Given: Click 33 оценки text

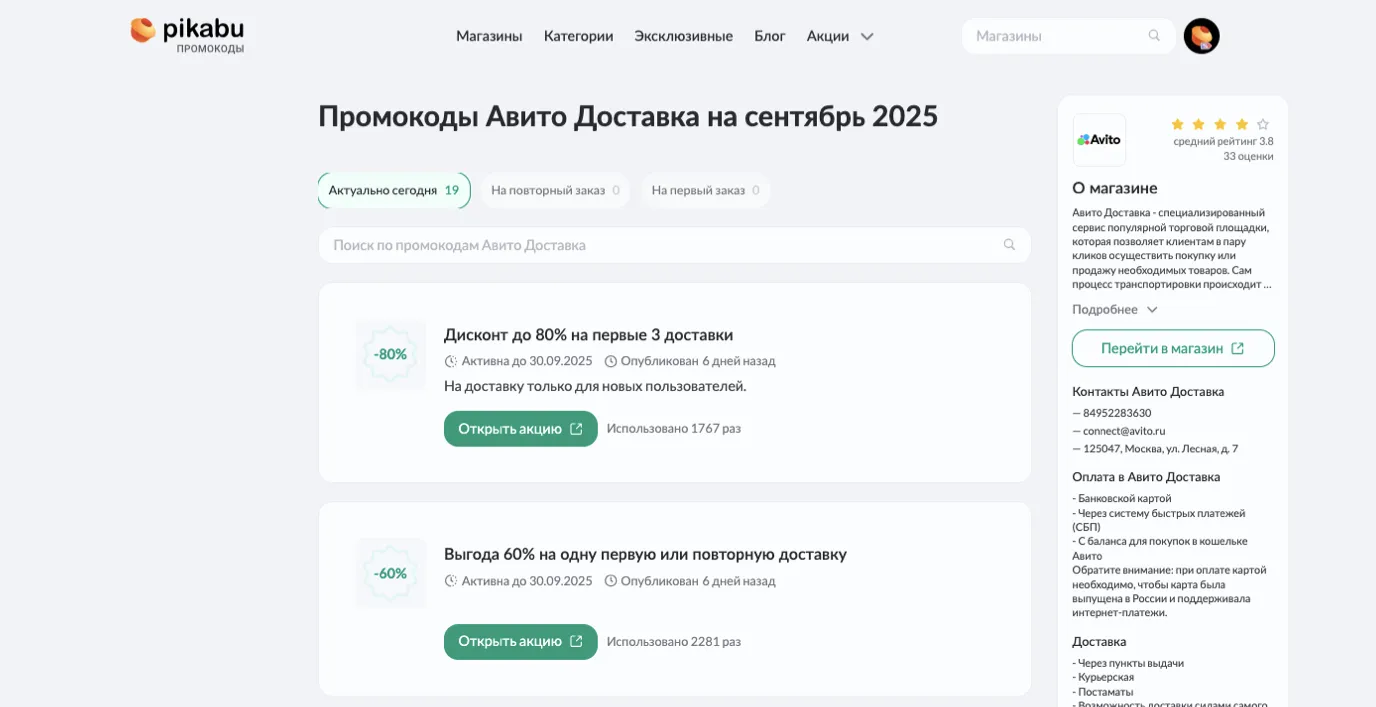Looking at the screenshot, I should 1248,156.
